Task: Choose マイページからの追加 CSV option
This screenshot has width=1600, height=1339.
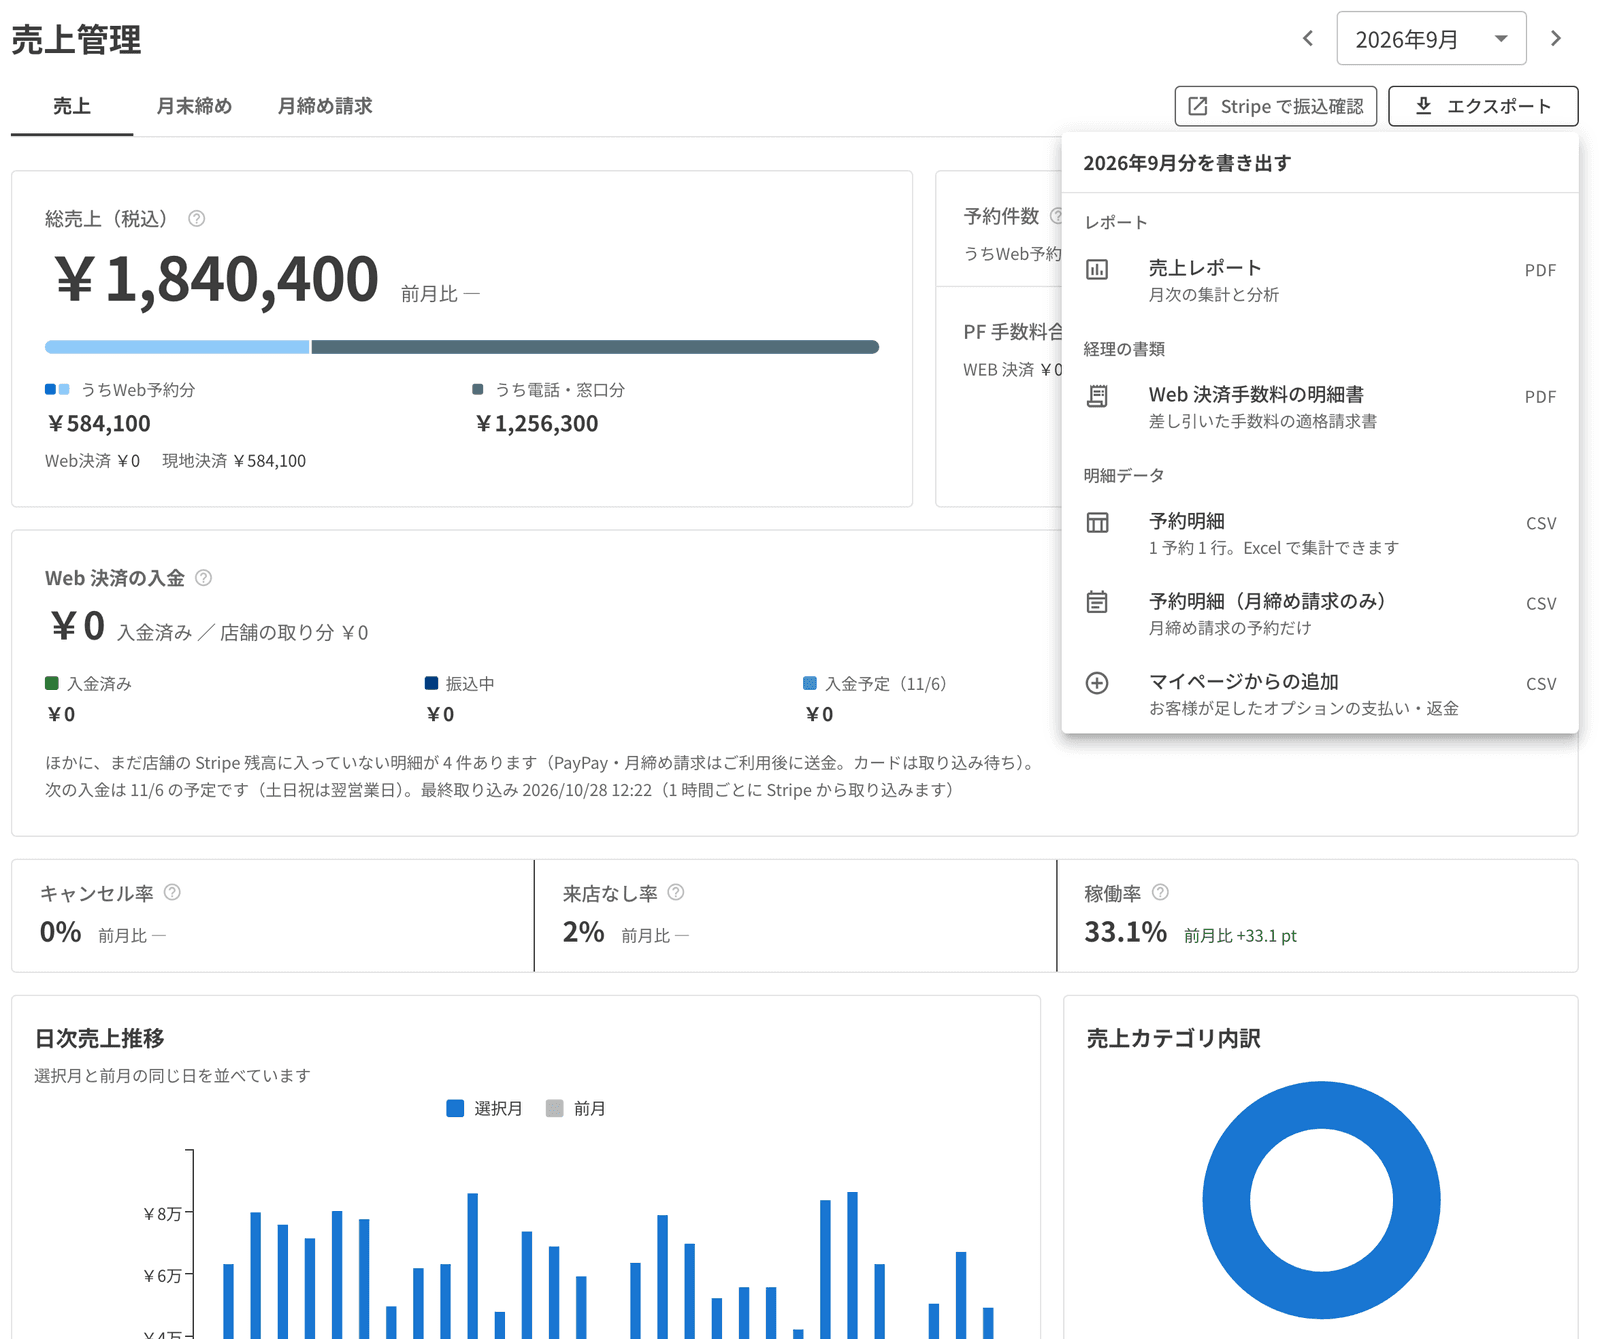Action: click(1320, 694)
